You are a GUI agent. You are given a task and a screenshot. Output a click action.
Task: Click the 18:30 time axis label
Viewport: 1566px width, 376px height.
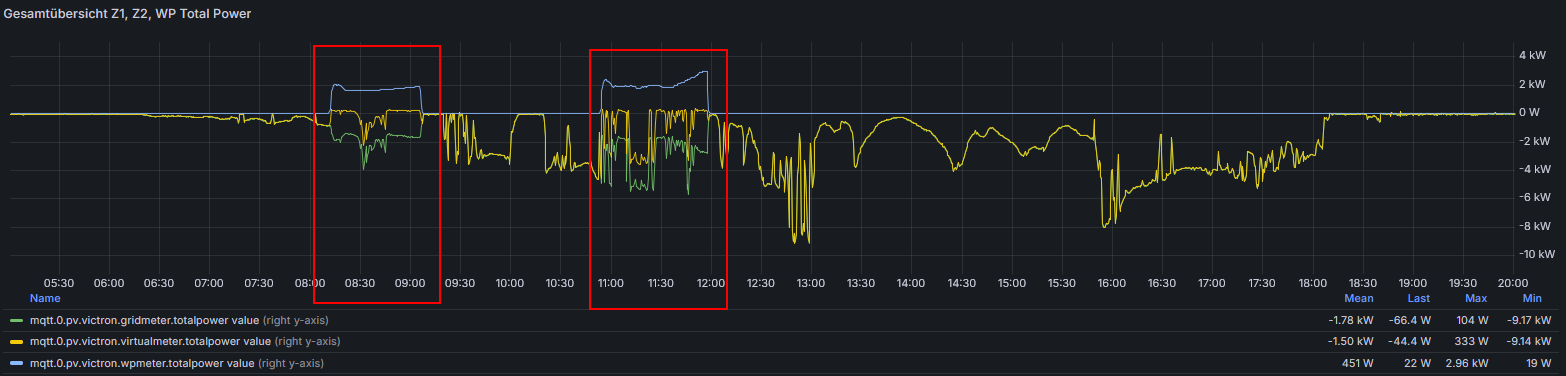(1362, 284)
